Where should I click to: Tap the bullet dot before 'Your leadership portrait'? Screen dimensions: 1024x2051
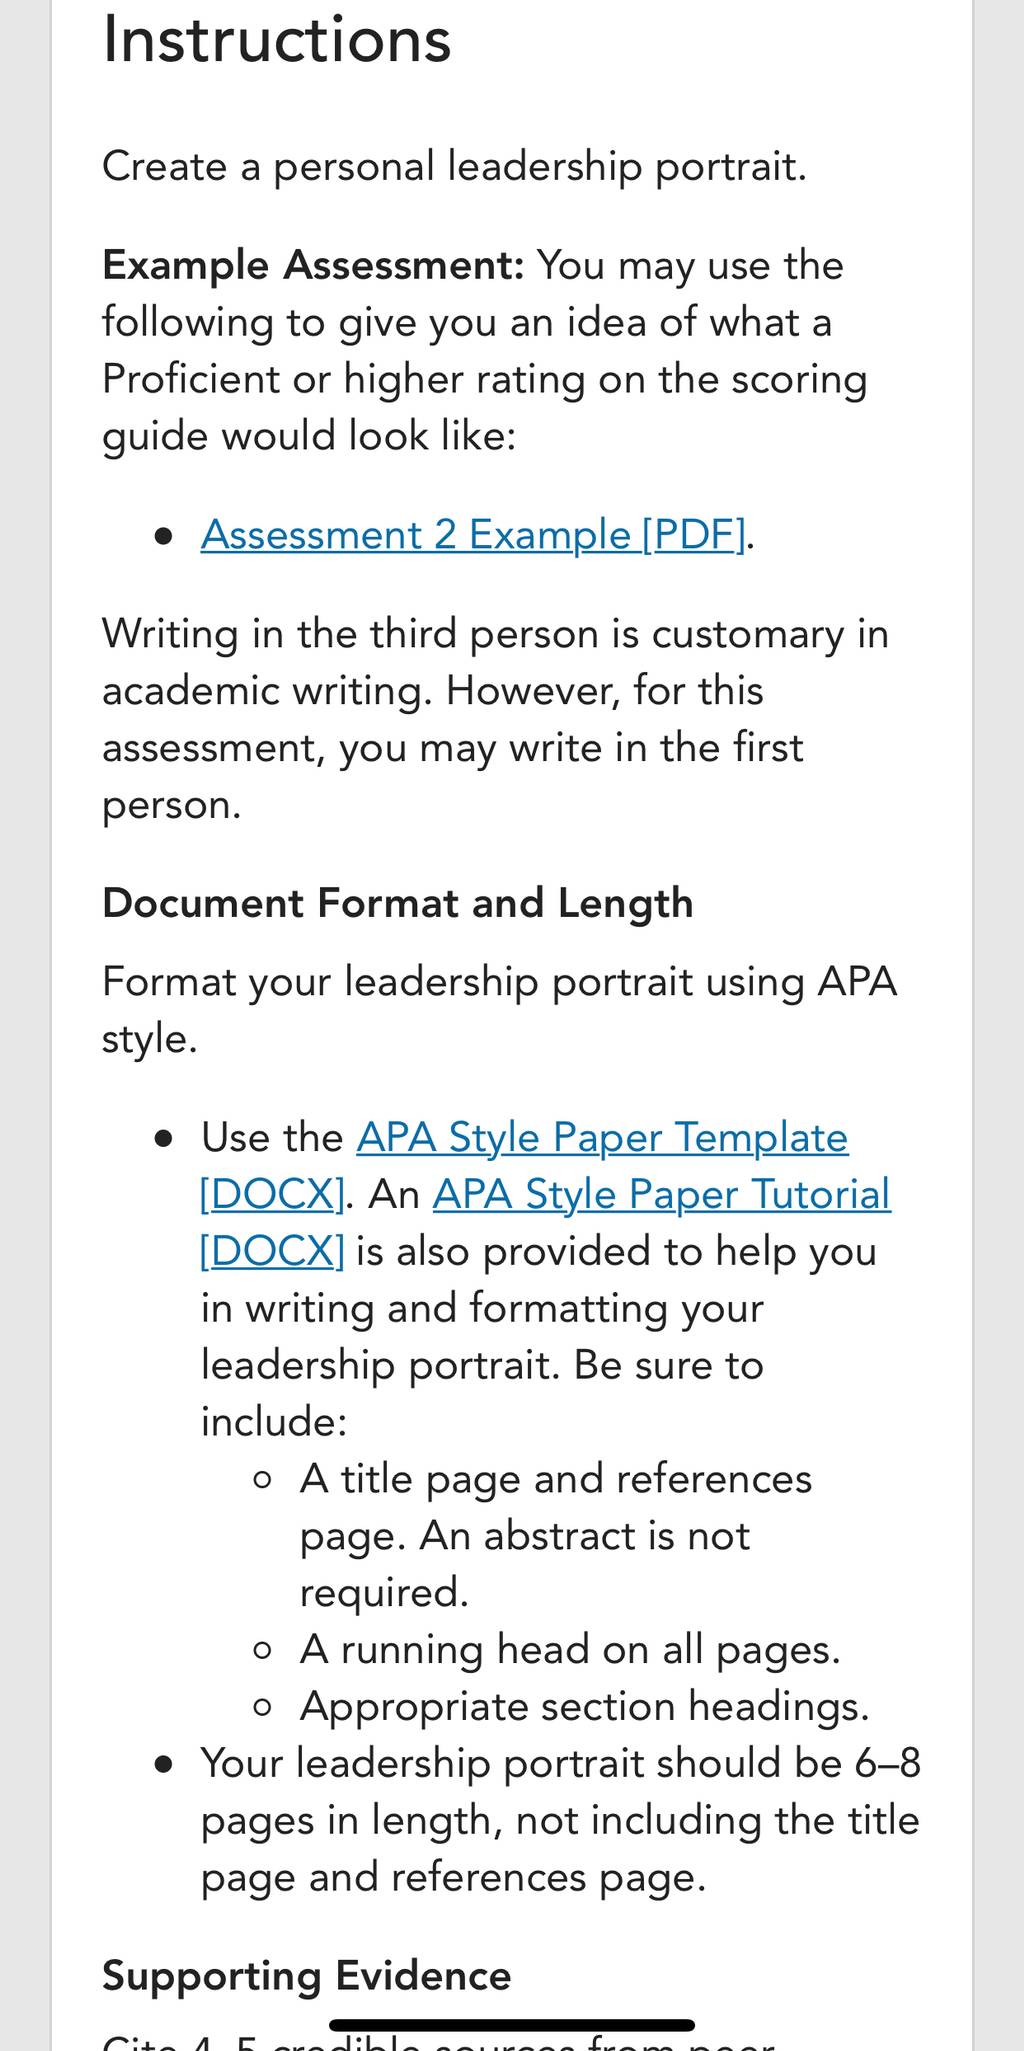point(165,1765)
